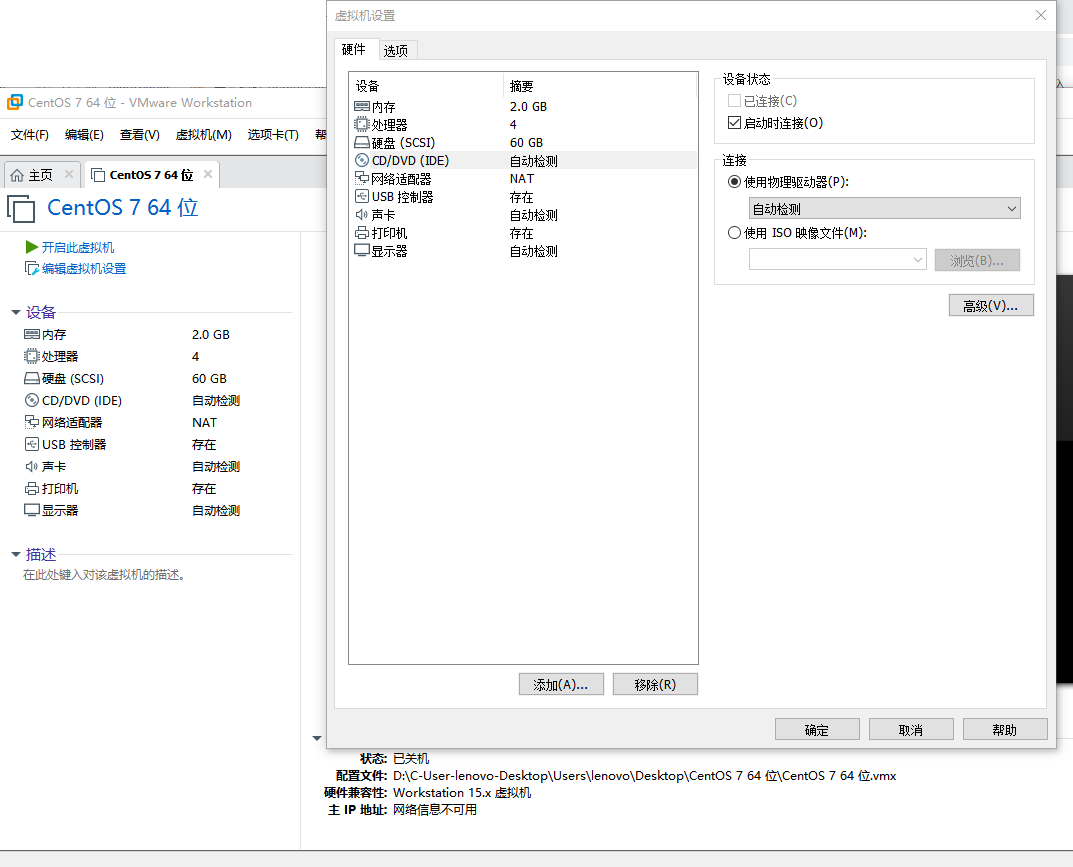The height and width of the screenshot is (867, 1073).
Task: Click the 开启此虚拟机 link
Action: (x=78, y=247)
